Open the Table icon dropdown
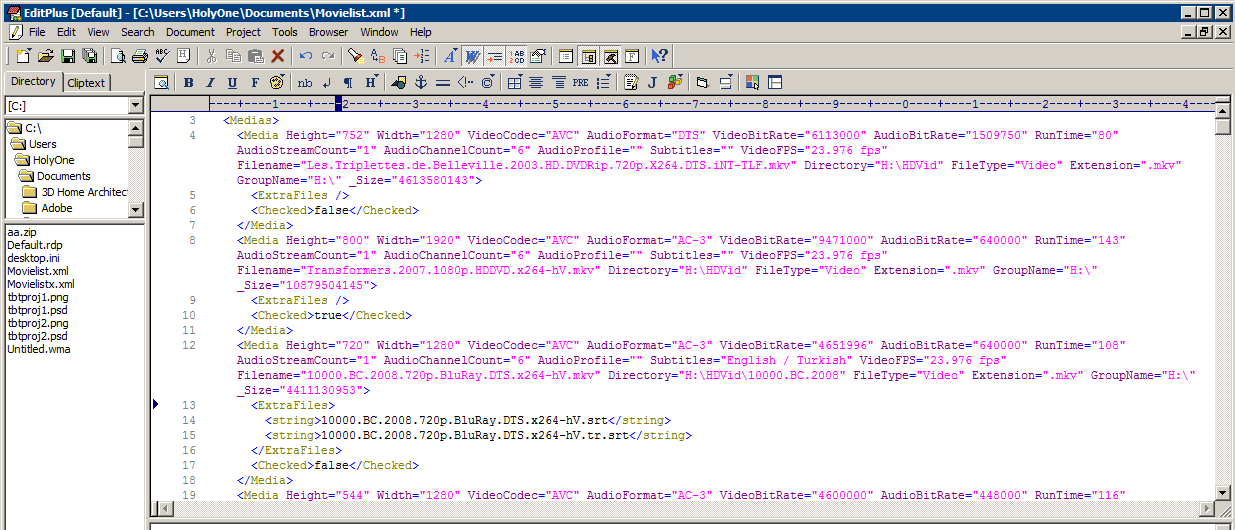 click(x=515, y=82)
